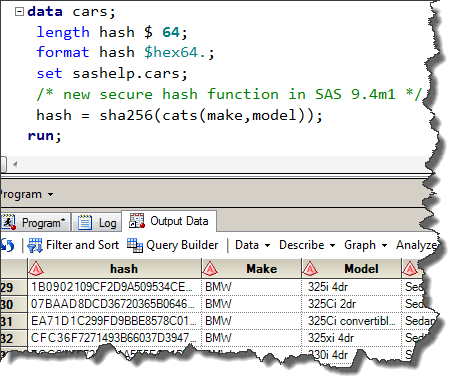The image size is (462, 389).
Task: Click the scroll-left arrow of code editor
Action: click(x=15, y=164)
